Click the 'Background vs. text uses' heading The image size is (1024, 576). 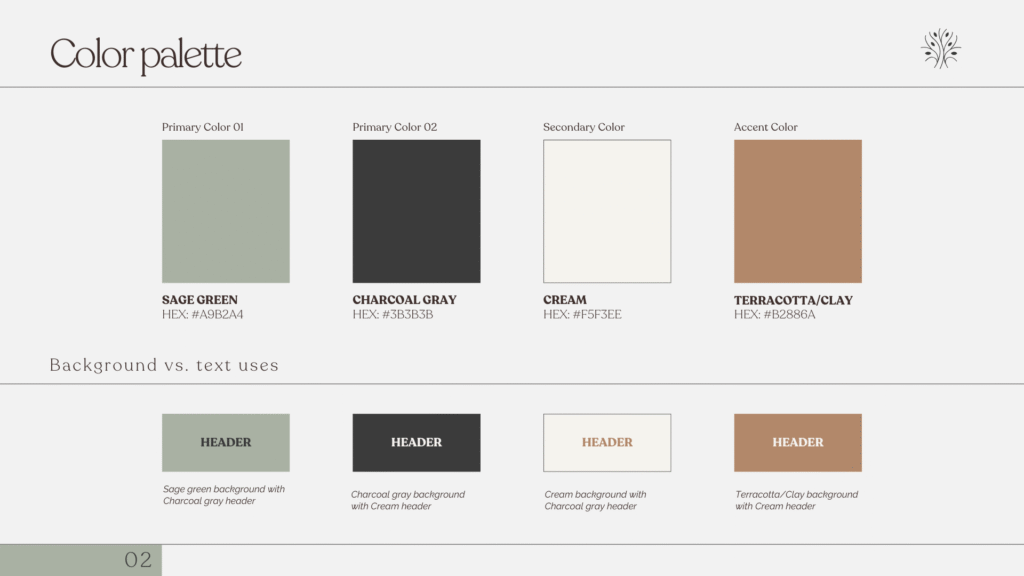164,365
